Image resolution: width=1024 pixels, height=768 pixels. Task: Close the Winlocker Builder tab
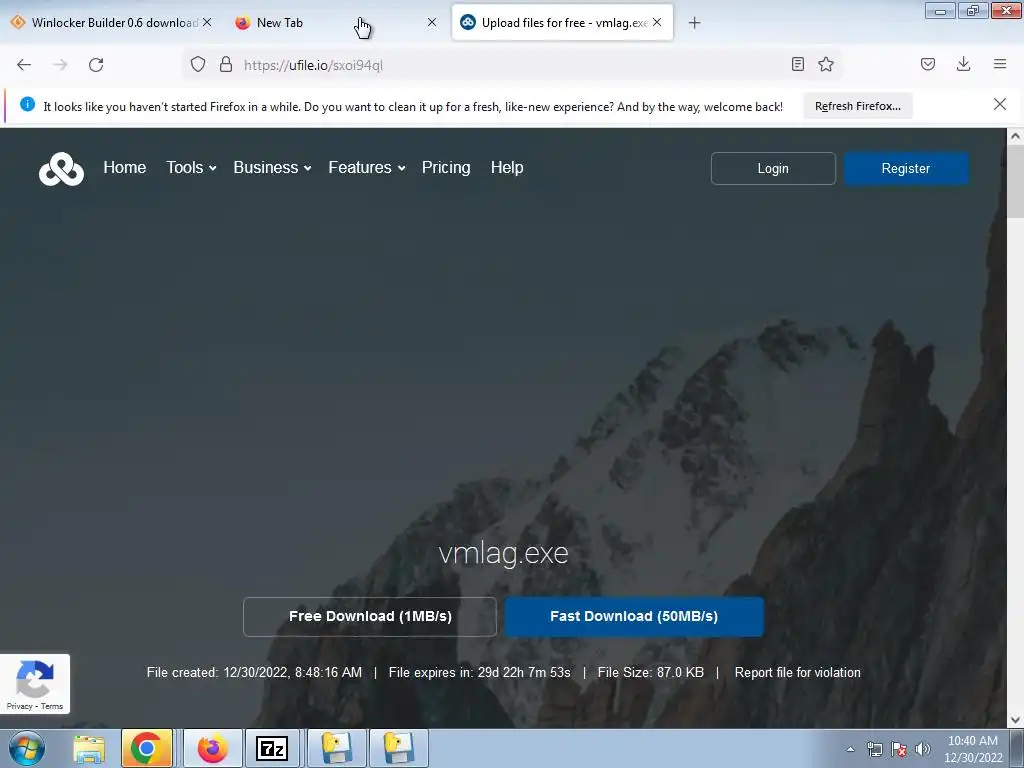tap(207, 22)
